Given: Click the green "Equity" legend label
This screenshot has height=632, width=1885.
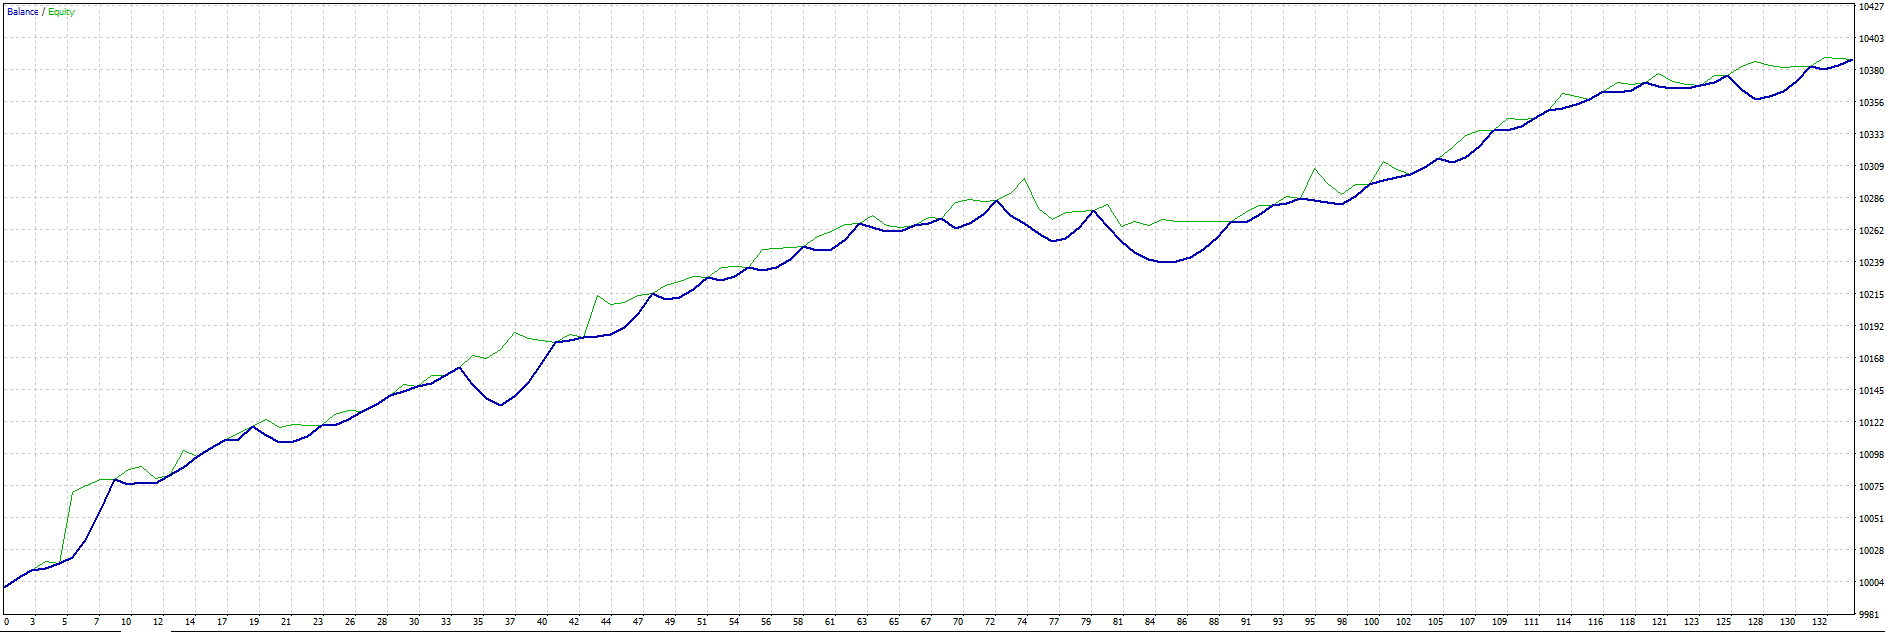Looking at the screenshot, I should 61,12.
